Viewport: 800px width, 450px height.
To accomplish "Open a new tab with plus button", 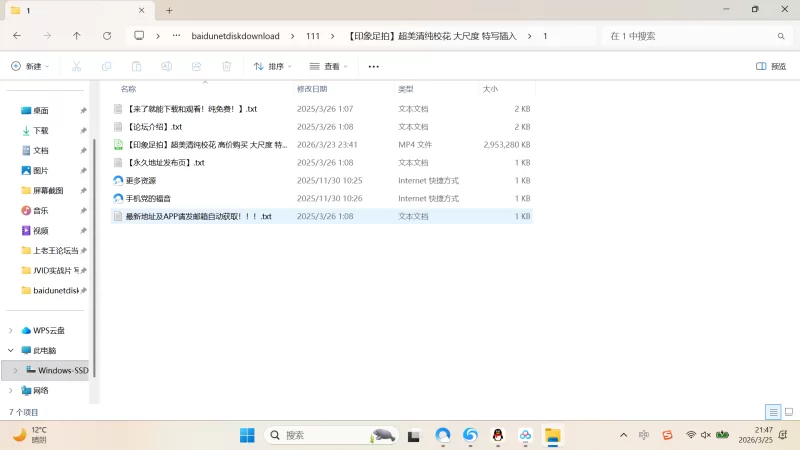I will click(x=169, y=10).
